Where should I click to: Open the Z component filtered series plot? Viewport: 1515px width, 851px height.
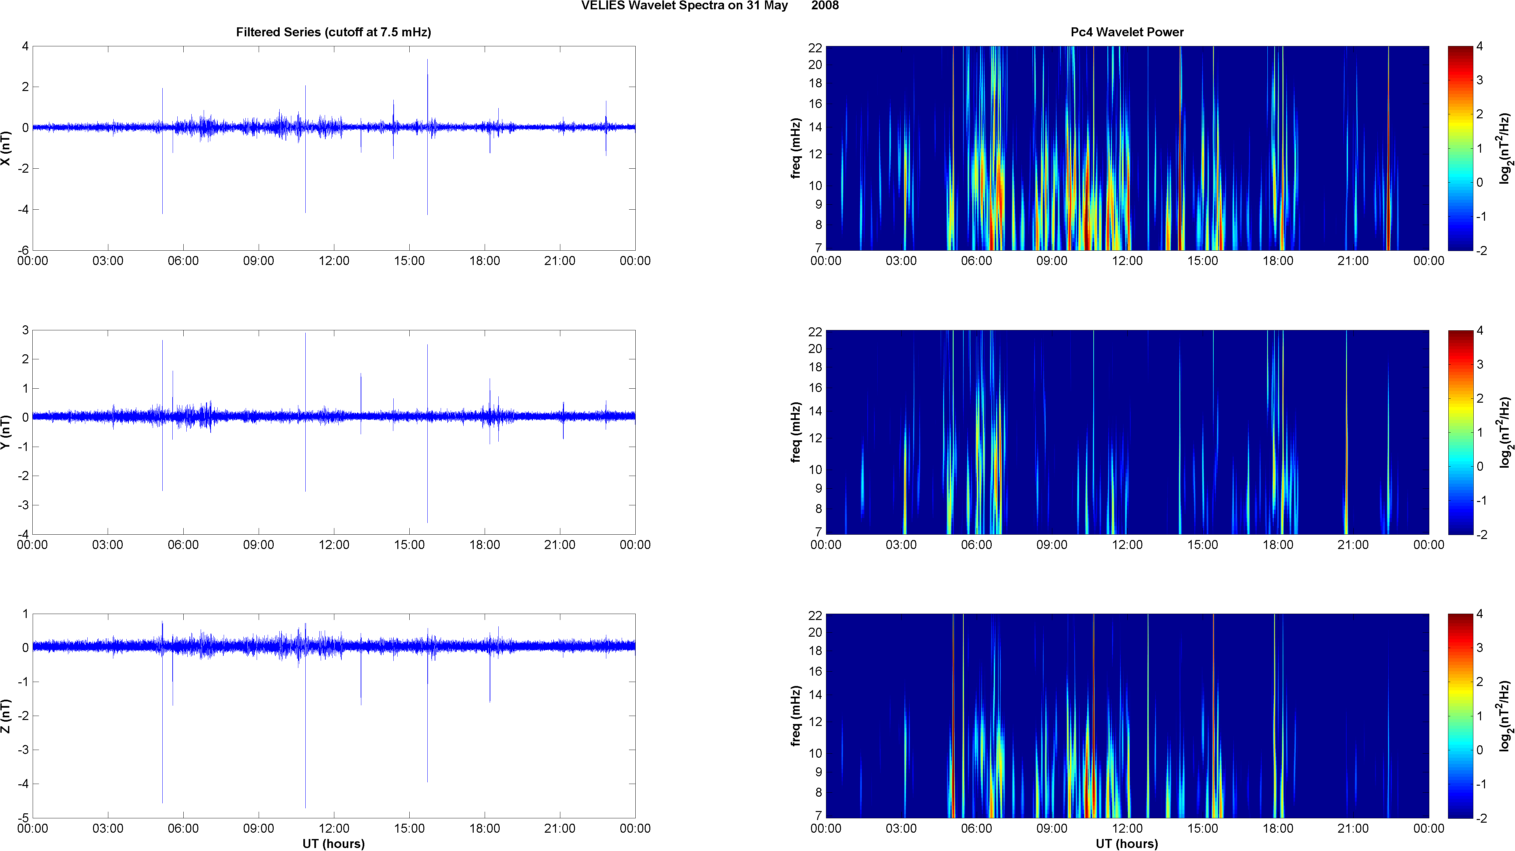(x=333, y=716)
